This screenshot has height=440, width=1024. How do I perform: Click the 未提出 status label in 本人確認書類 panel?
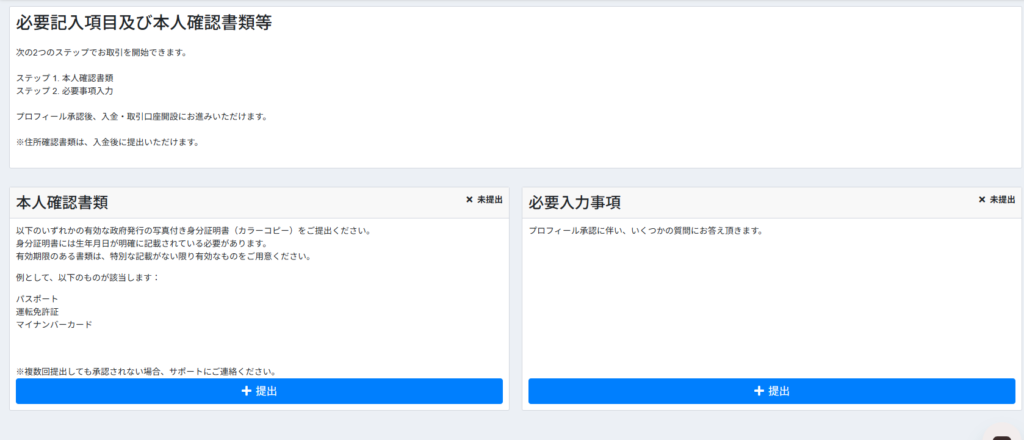point(490,200)
